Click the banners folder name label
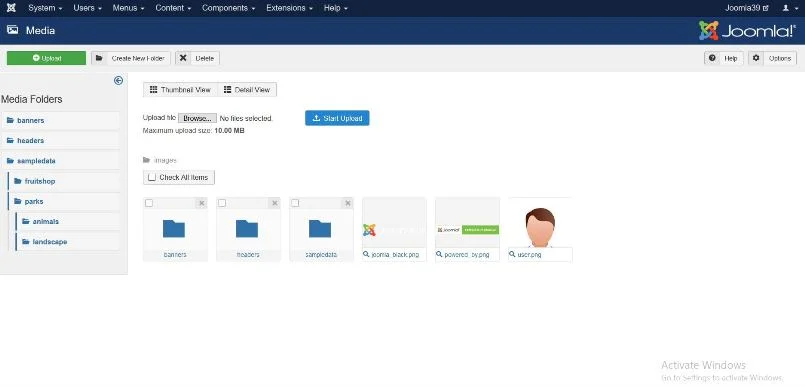Image resolution: width=805 pixels, height=387 pixels. [x=175, y=255]
